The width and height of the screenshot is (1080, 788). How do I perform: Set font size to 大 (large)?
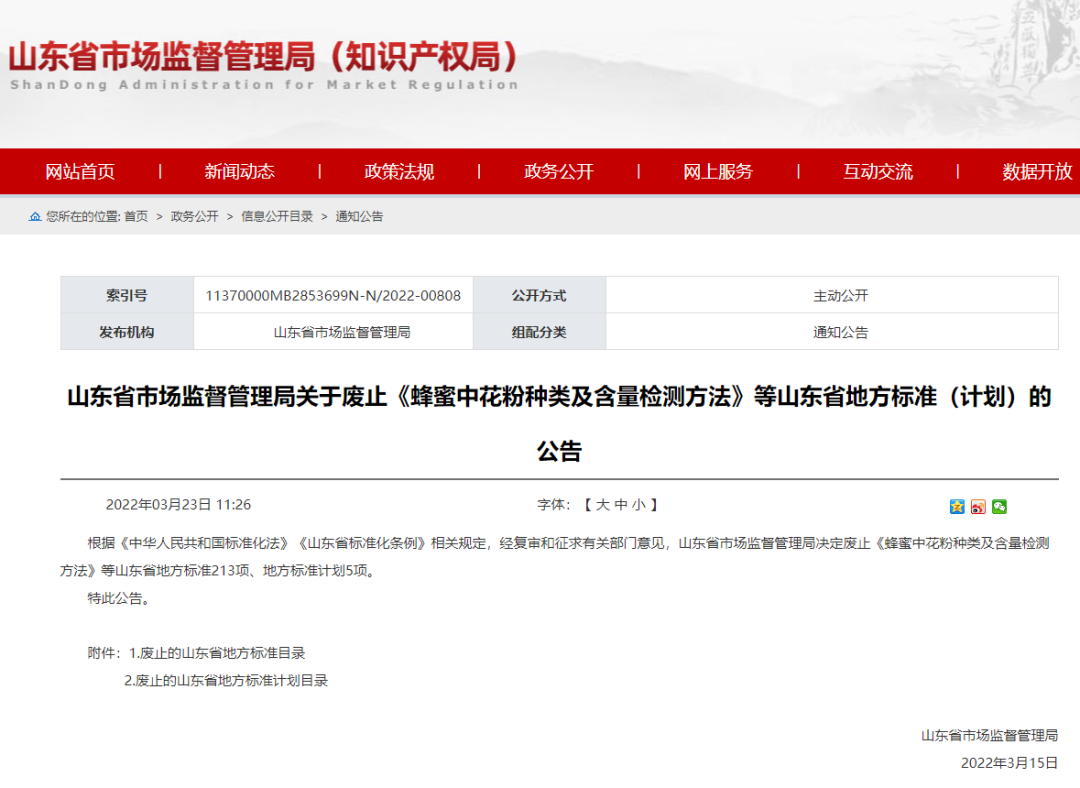coord(602,505)
